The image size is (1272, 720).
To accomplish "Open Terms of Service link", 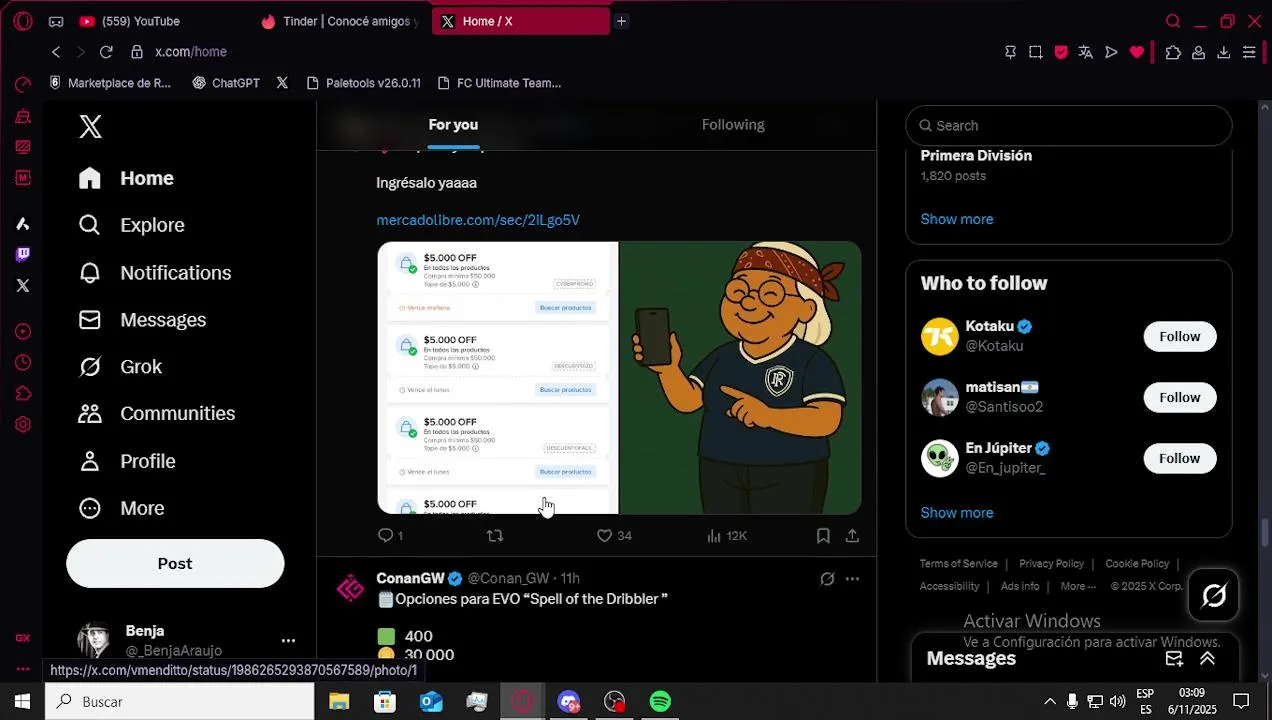I will (959, 564).
